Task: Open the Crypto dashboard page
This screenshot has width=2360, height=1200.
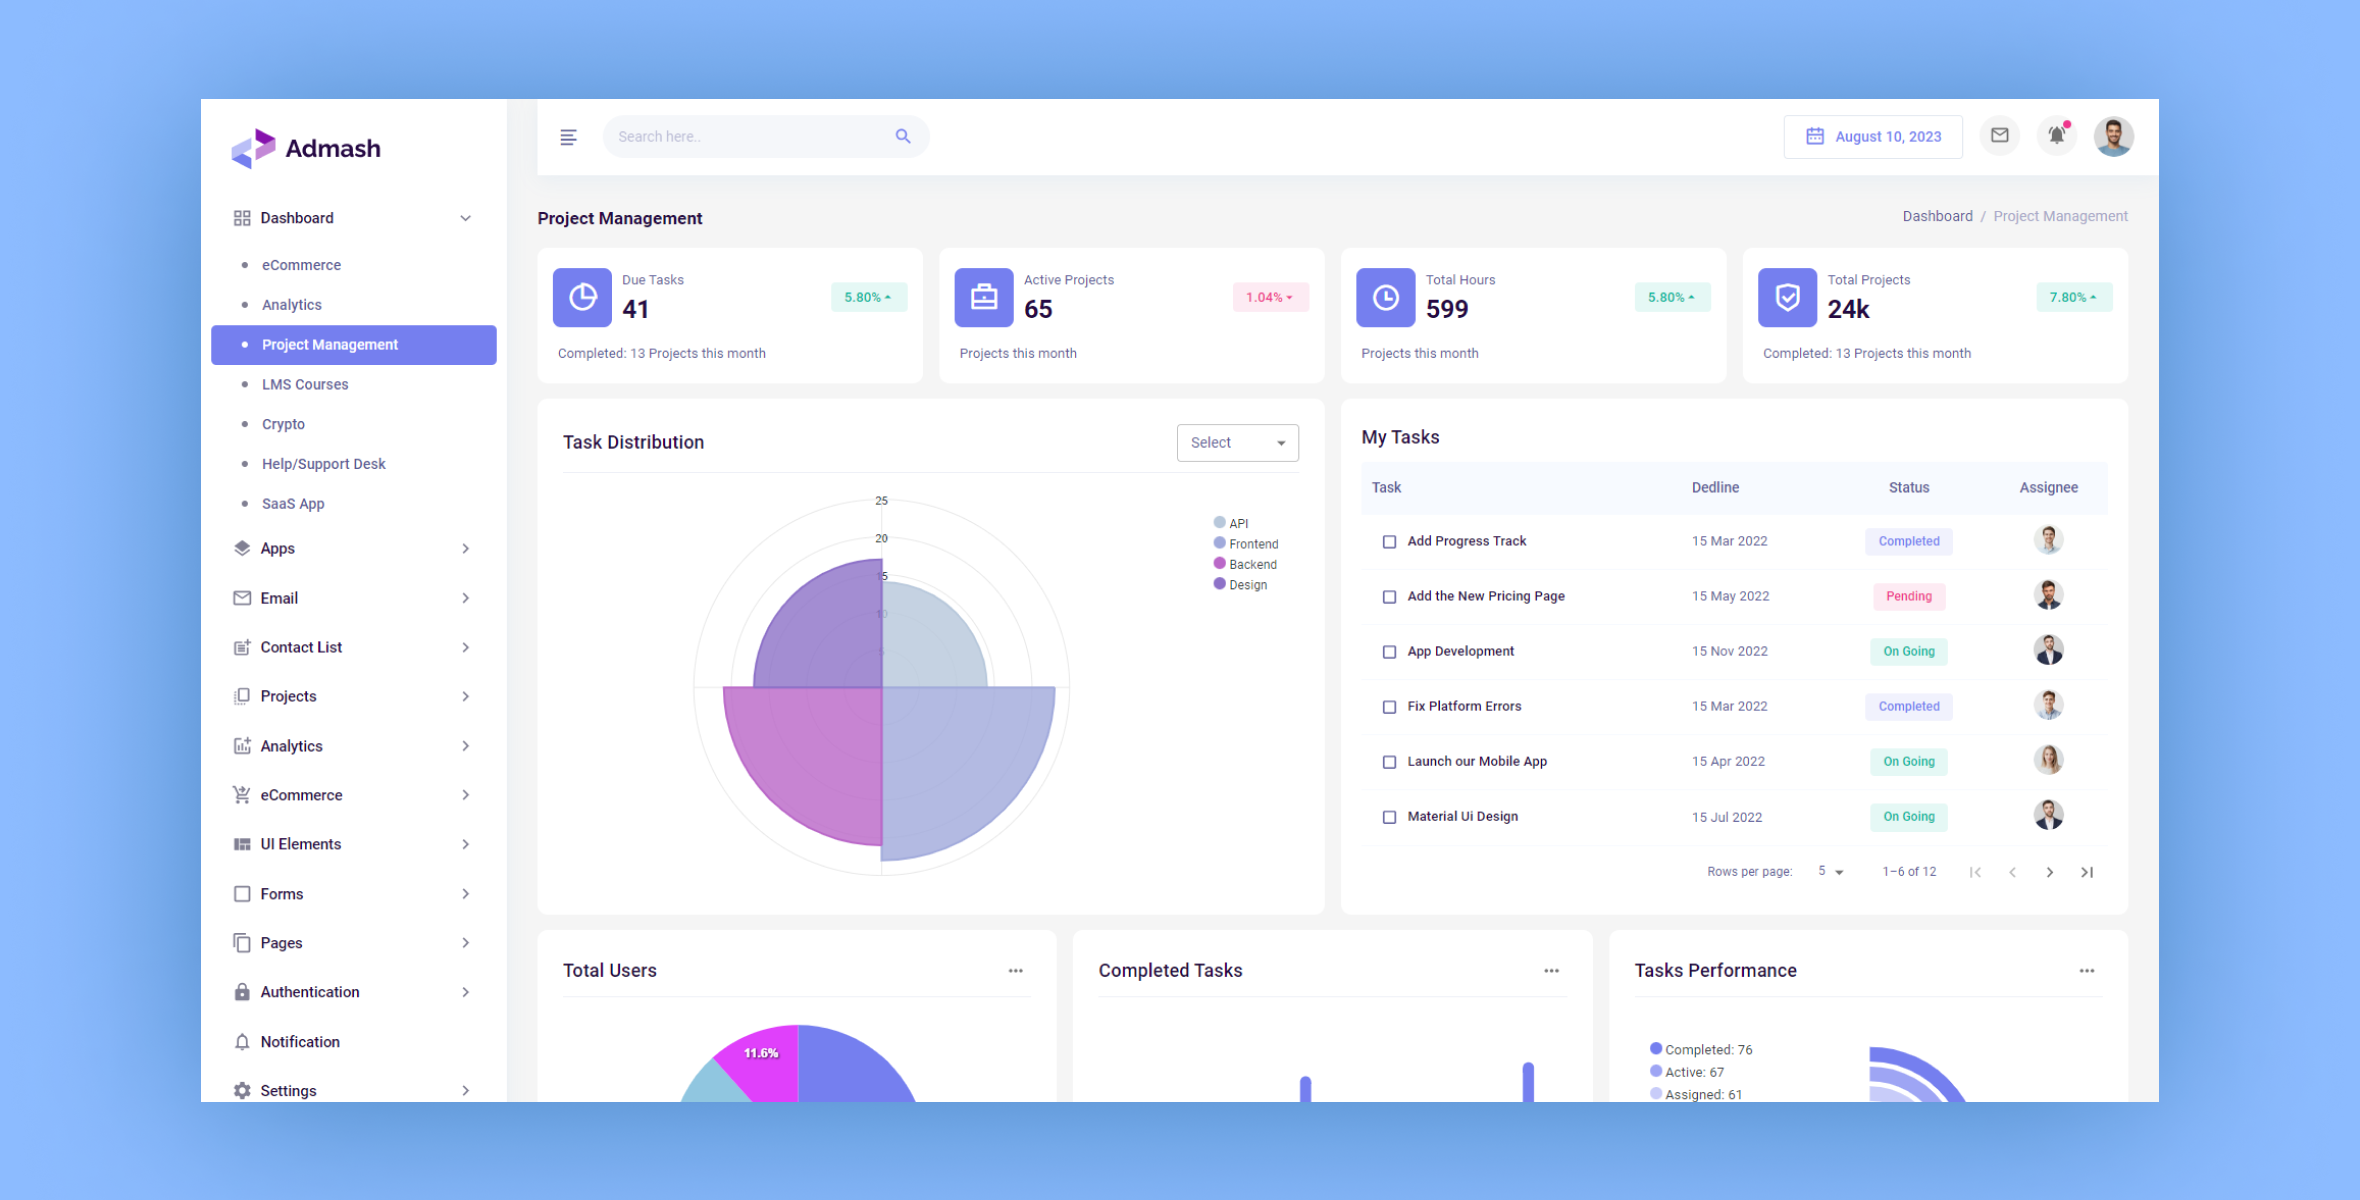Action: pyautogui.click(x=283, y=424)
